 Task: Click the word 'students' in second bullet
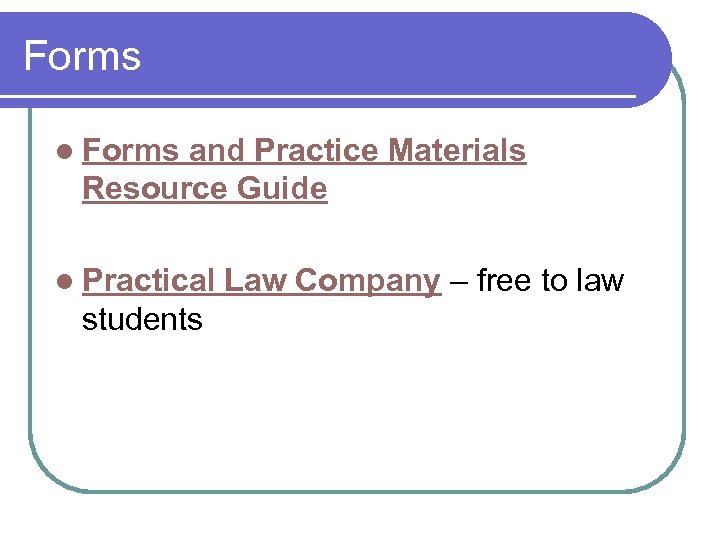point(142,320)
